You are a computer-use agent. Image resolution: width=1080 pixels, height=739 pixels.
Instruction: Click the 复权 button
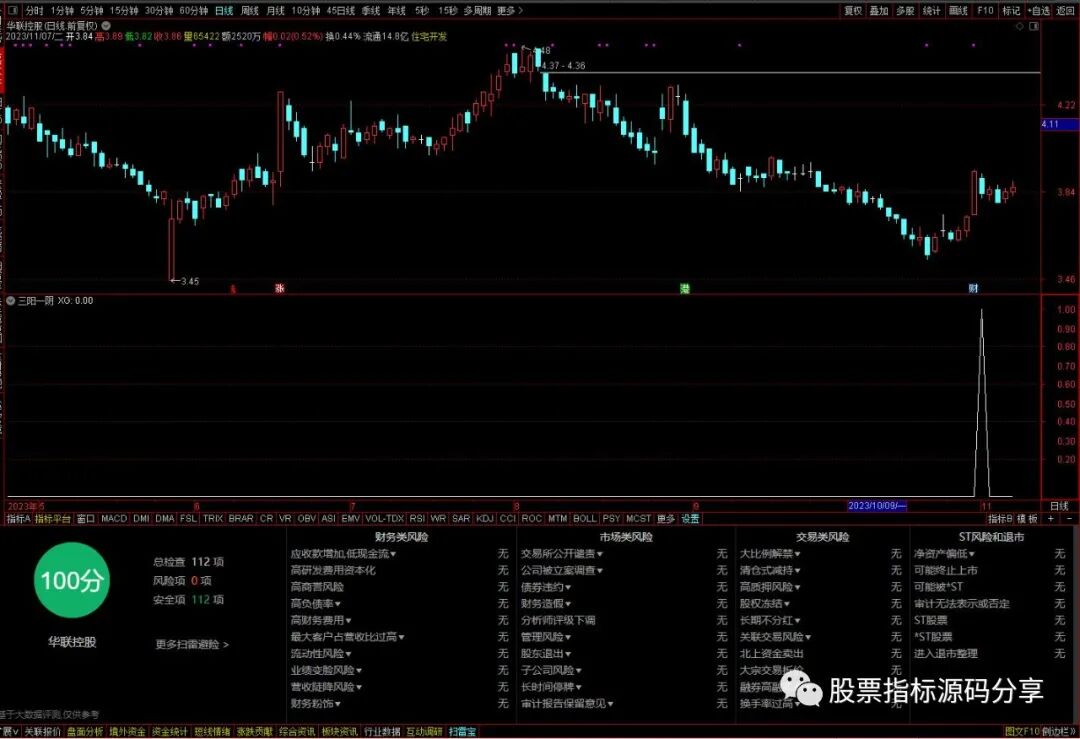click(x=853, y=10)
